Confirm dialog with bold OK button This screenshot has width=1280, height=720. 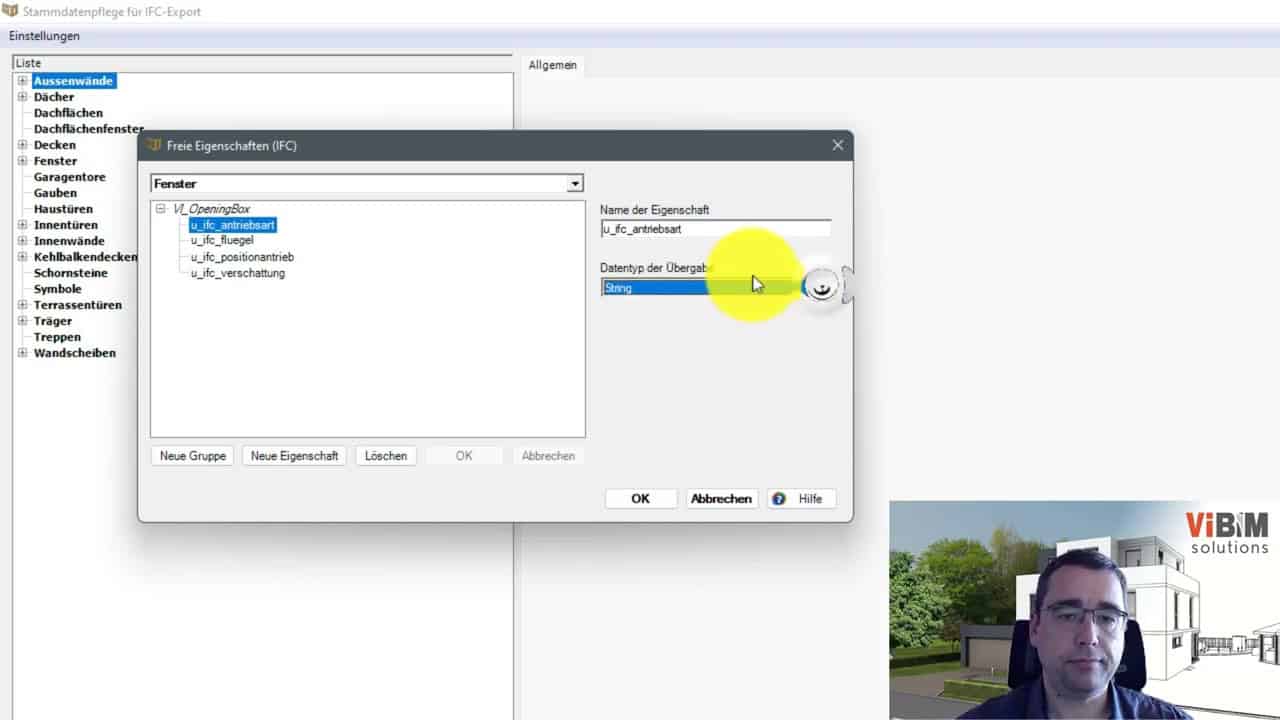click(x=641, y=499)
